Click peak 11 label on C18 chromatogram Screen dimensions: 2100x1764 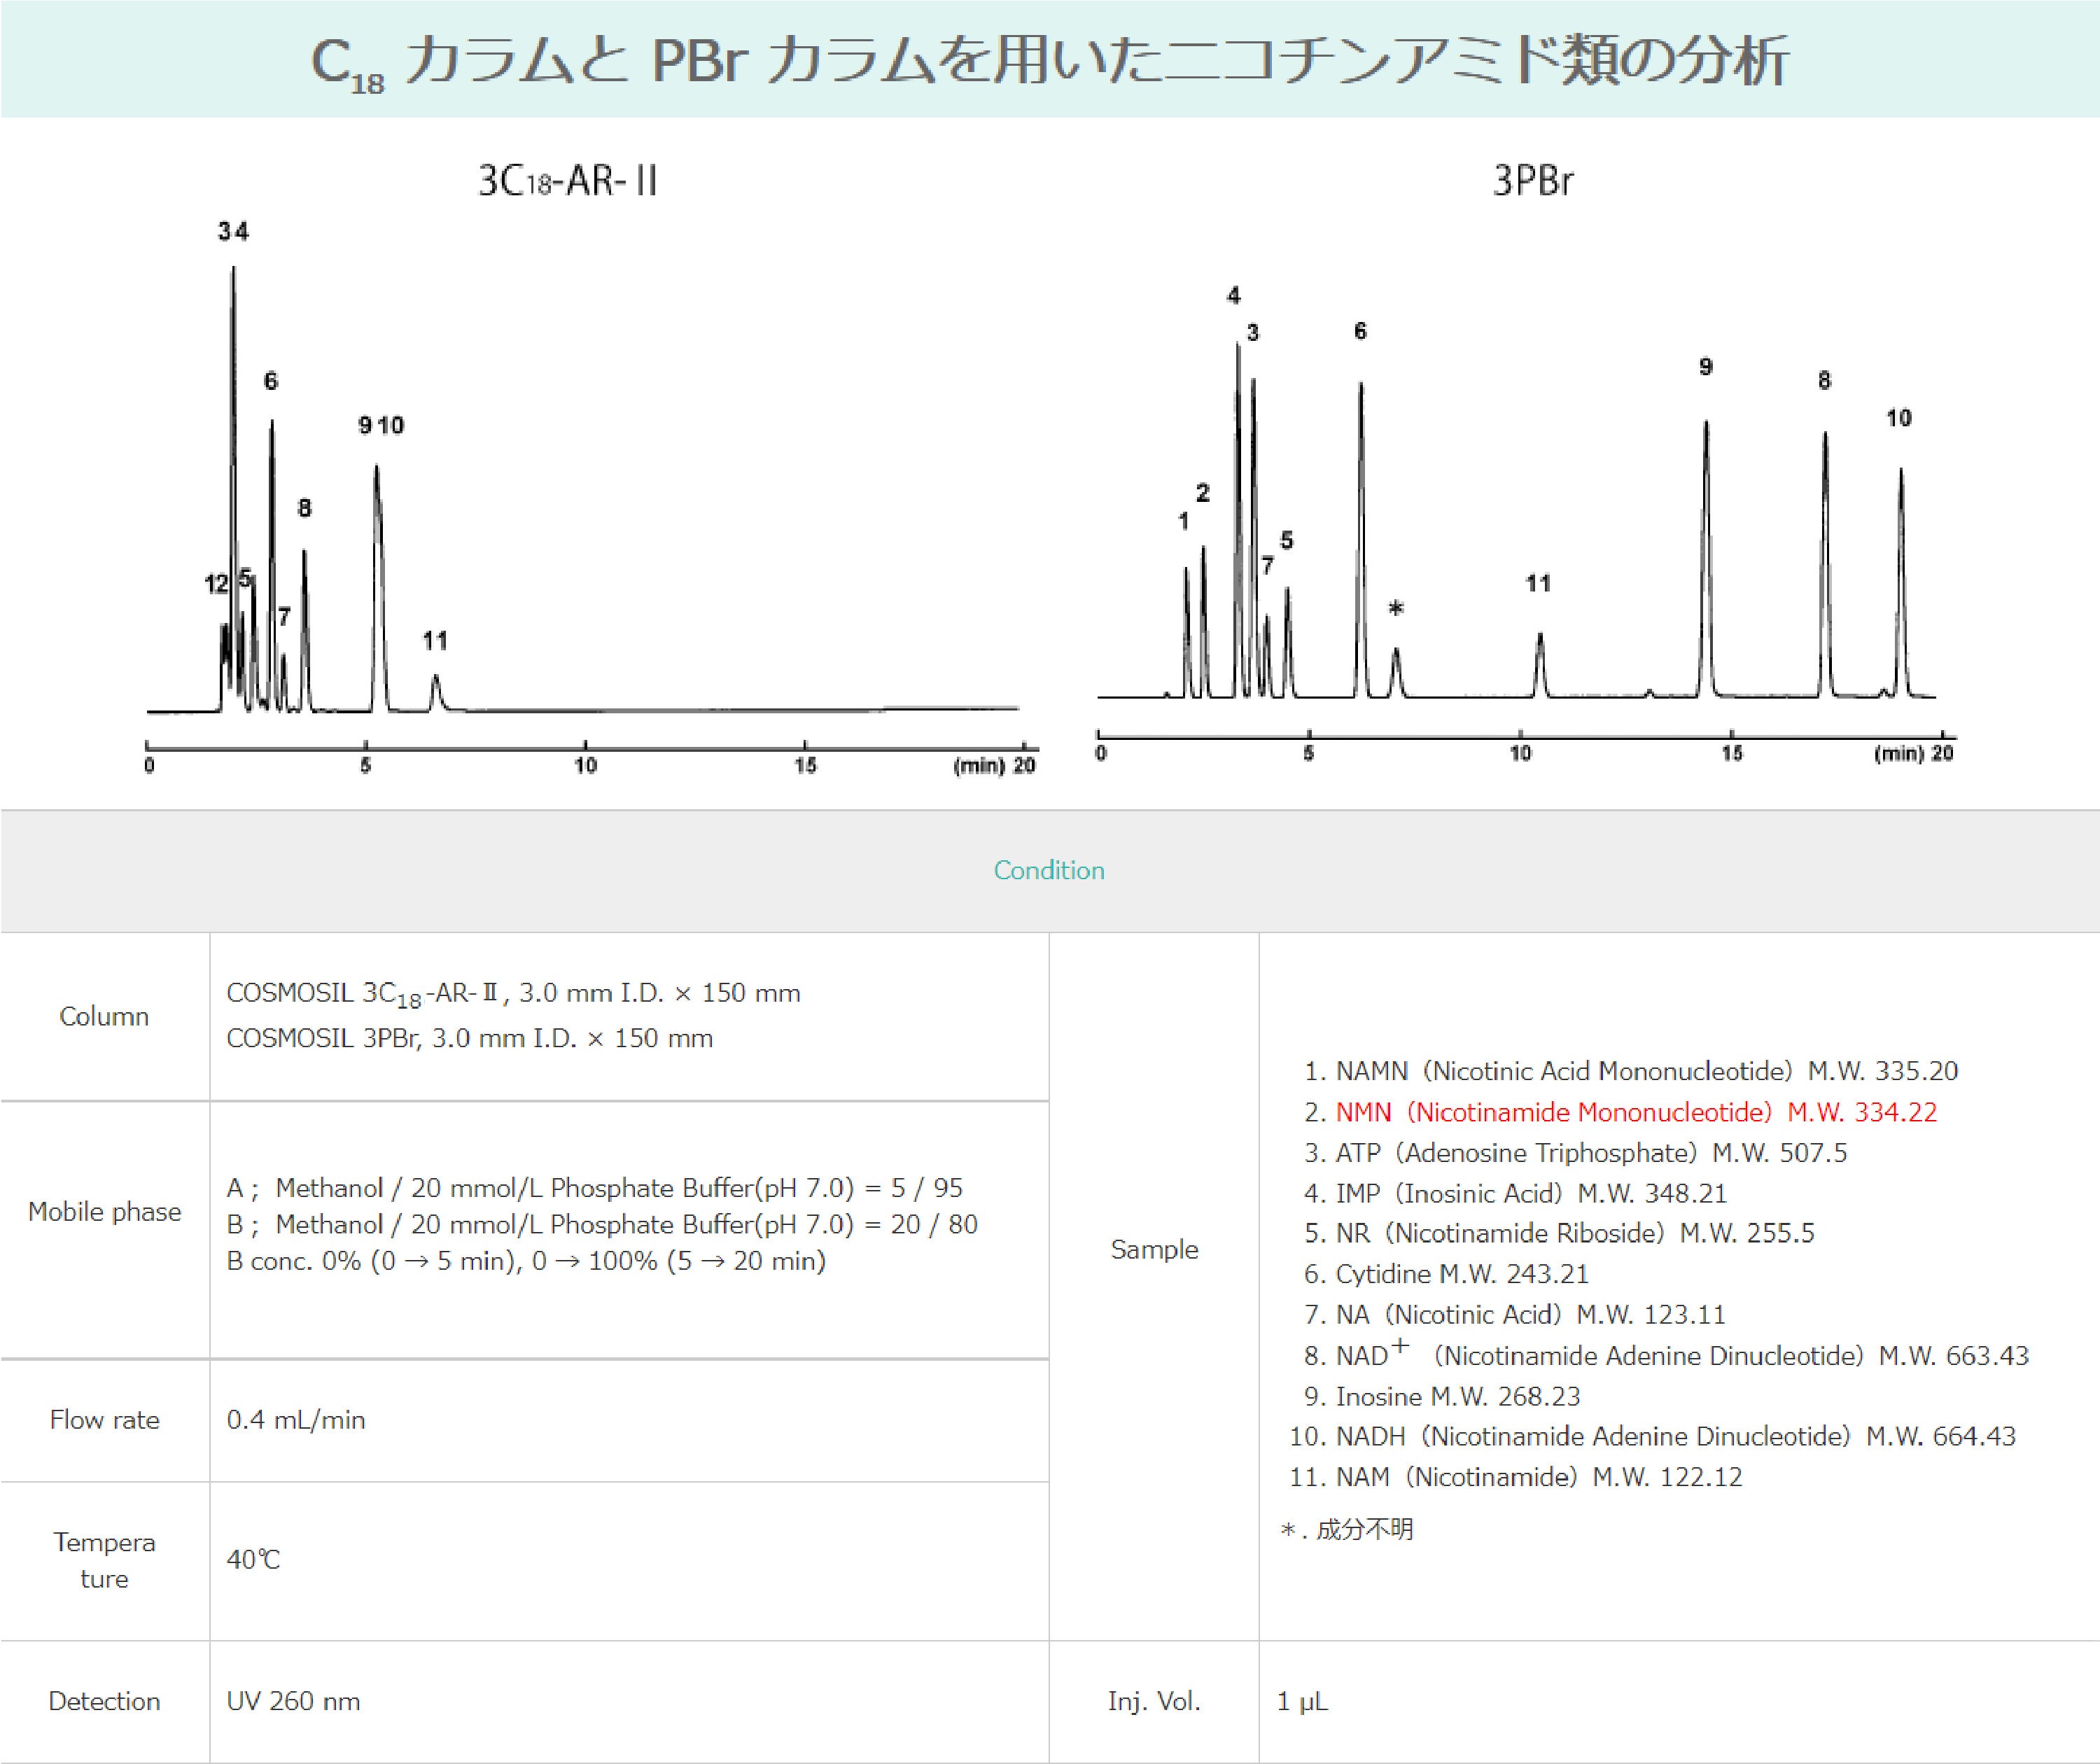click(434, 641)
